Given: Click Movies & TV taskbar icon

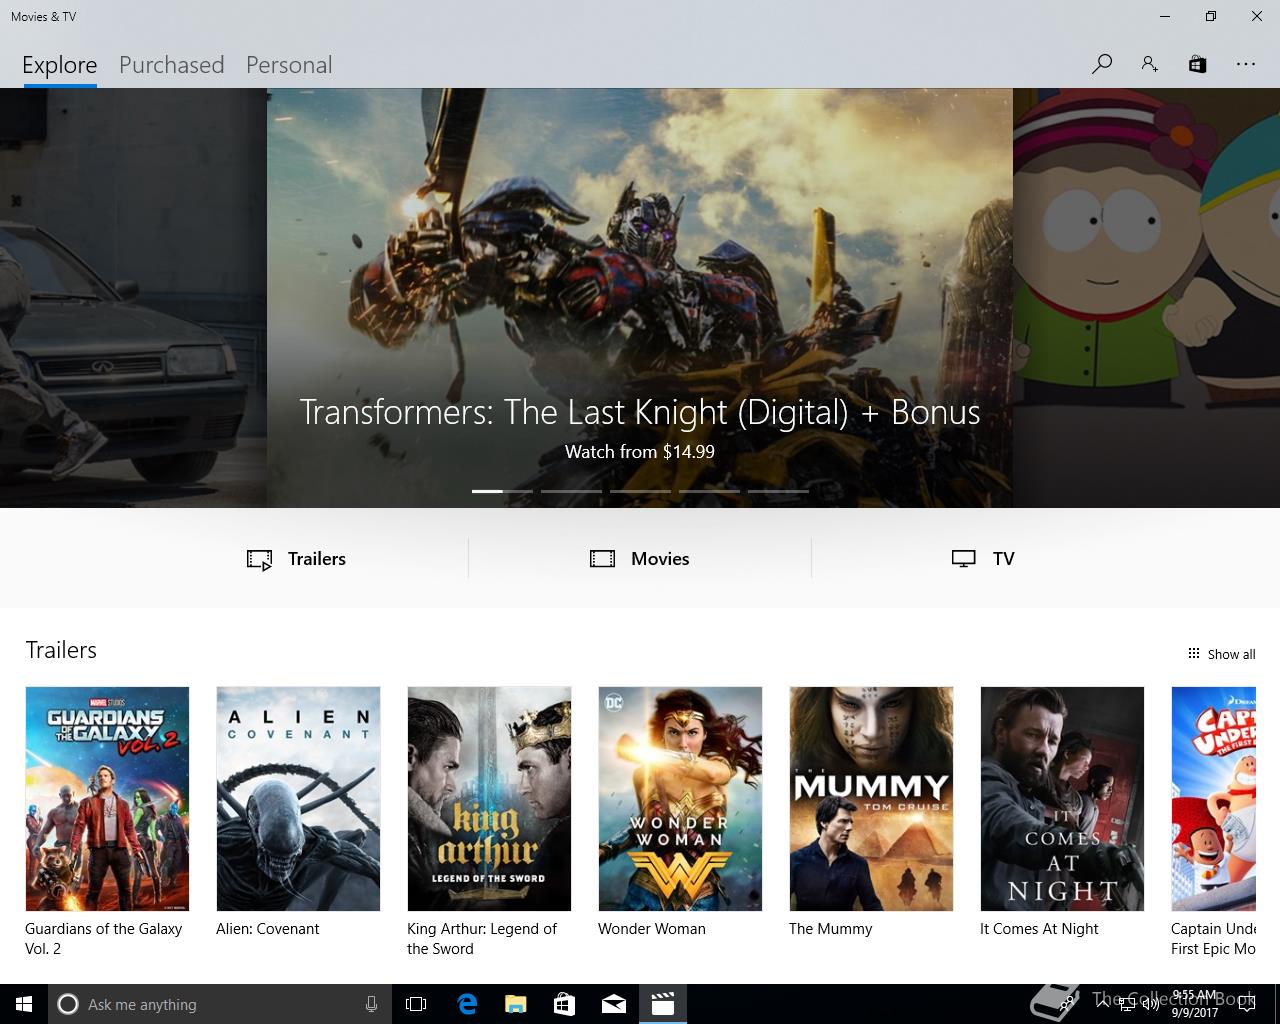Looking at the screenshot, I should (663, 1004).
